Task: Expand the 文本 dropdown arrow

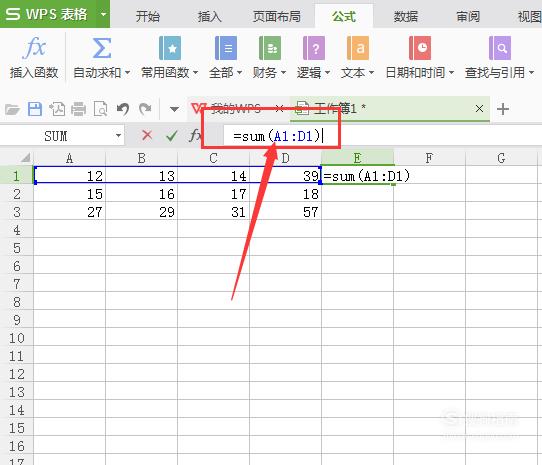Action: pyautogui.click(x=372, y=73)
